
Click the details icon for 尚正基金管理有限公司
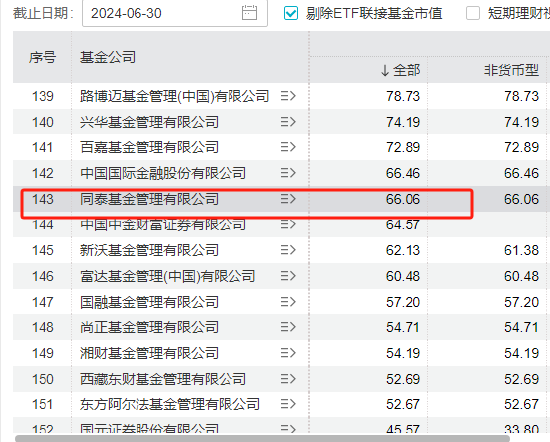pos(288,327)
